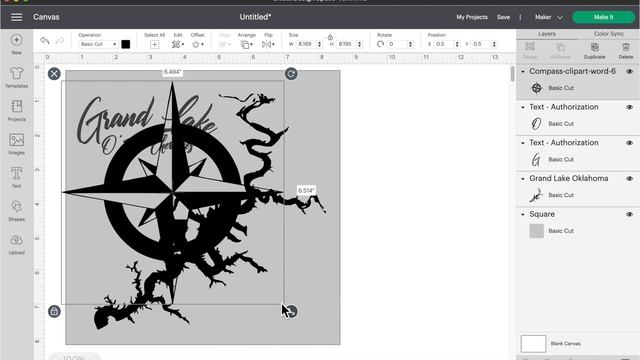Hide the Grand Lake Oklahoma layer
The image size is (640, 360).
point(629,178)
